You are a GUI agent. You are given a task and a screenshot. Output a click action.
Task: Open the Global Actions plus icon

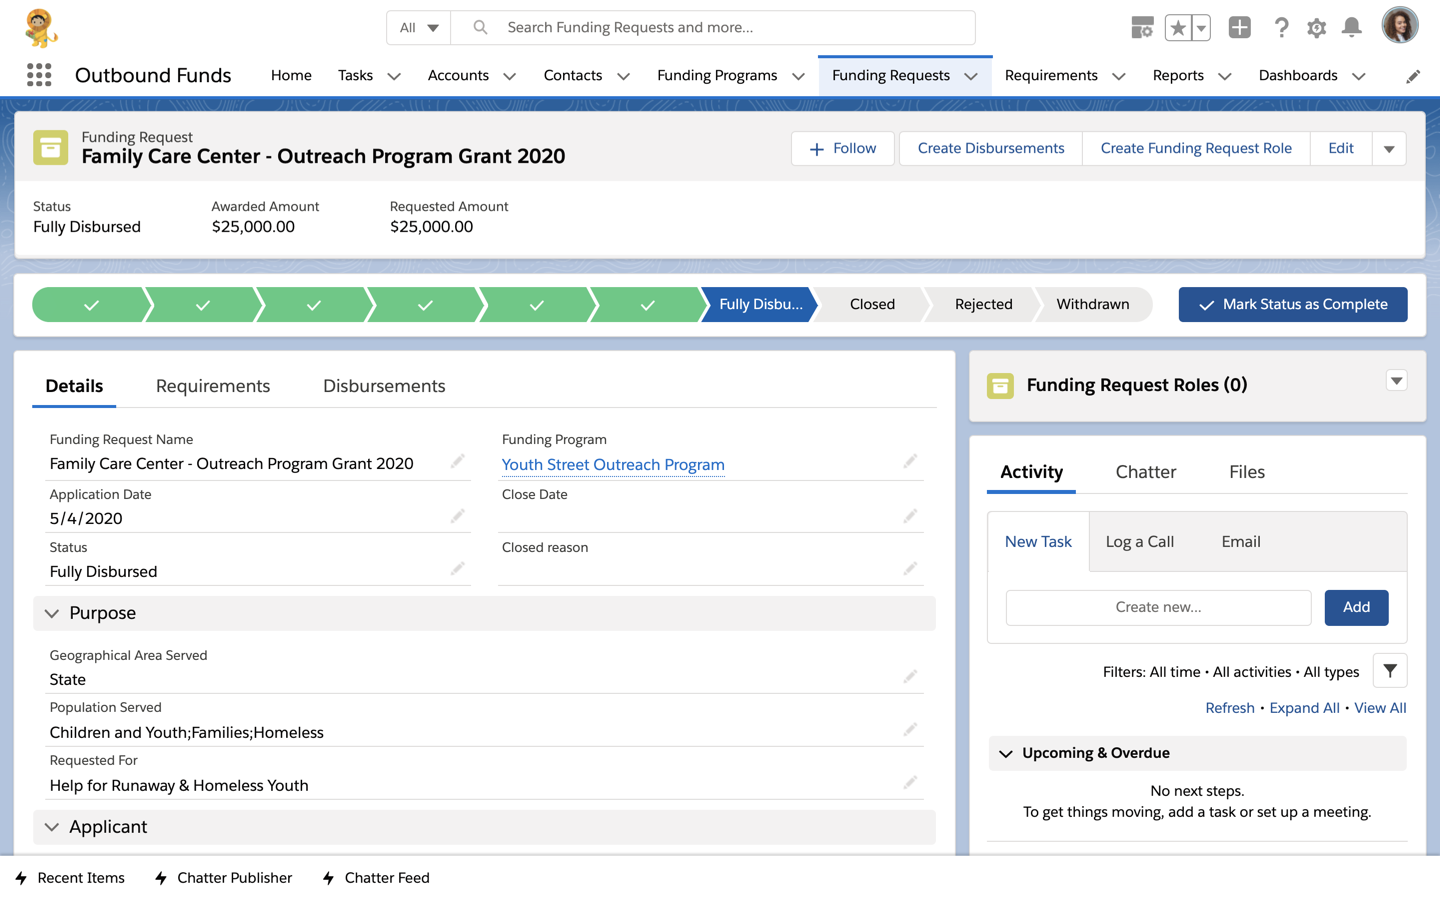pos(1239,28)
